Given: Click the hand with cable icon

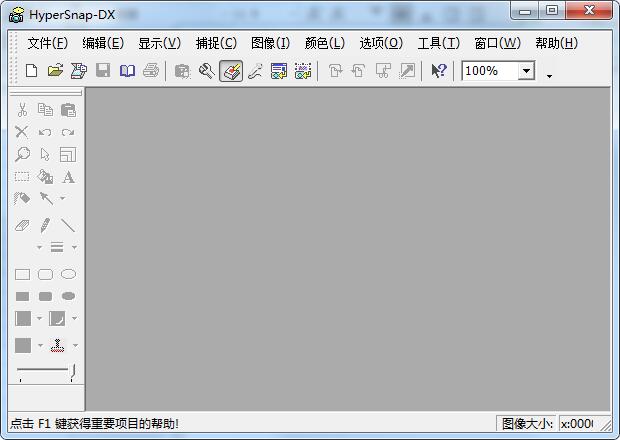Looking at the screenshot, I should (255, 71).
